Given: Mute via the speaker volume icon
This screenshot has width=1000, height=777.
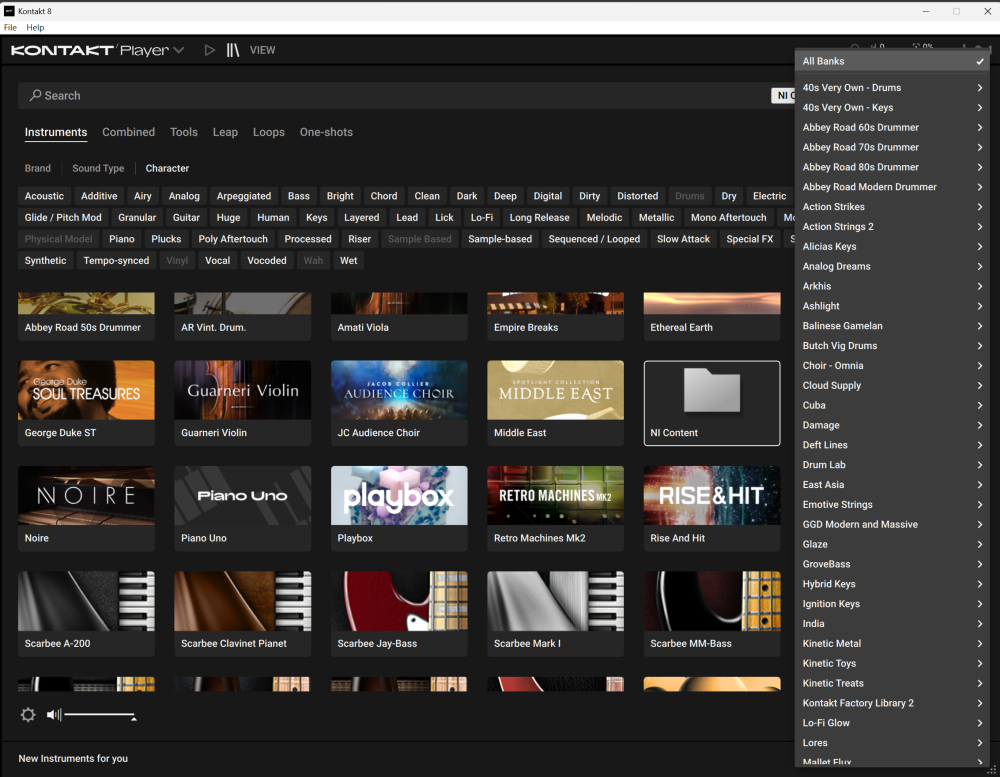Looking at the screenshot, I should tap(54, 714).
